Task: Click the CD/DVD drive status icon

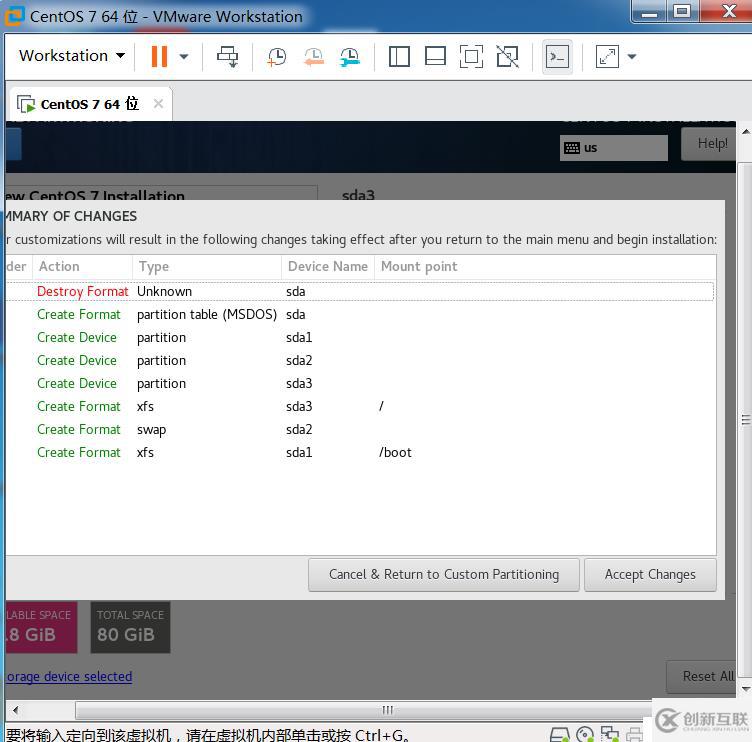Action: coord(585,734)
